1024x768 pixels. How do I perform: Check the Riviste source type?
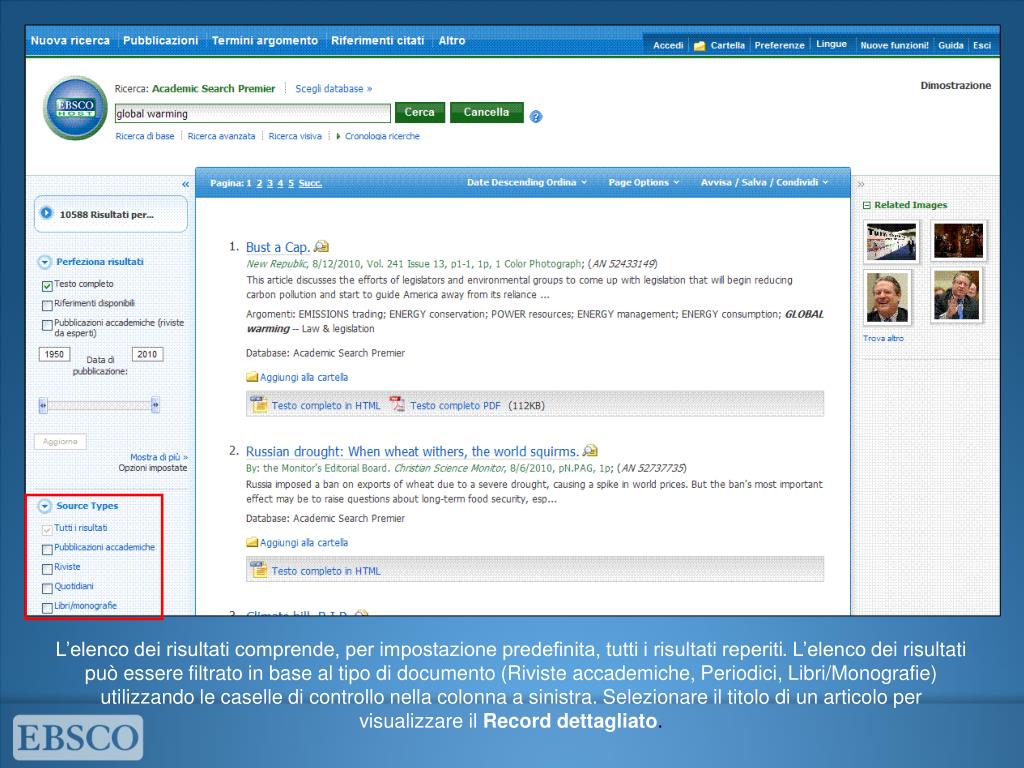click(x=47, y=569)
